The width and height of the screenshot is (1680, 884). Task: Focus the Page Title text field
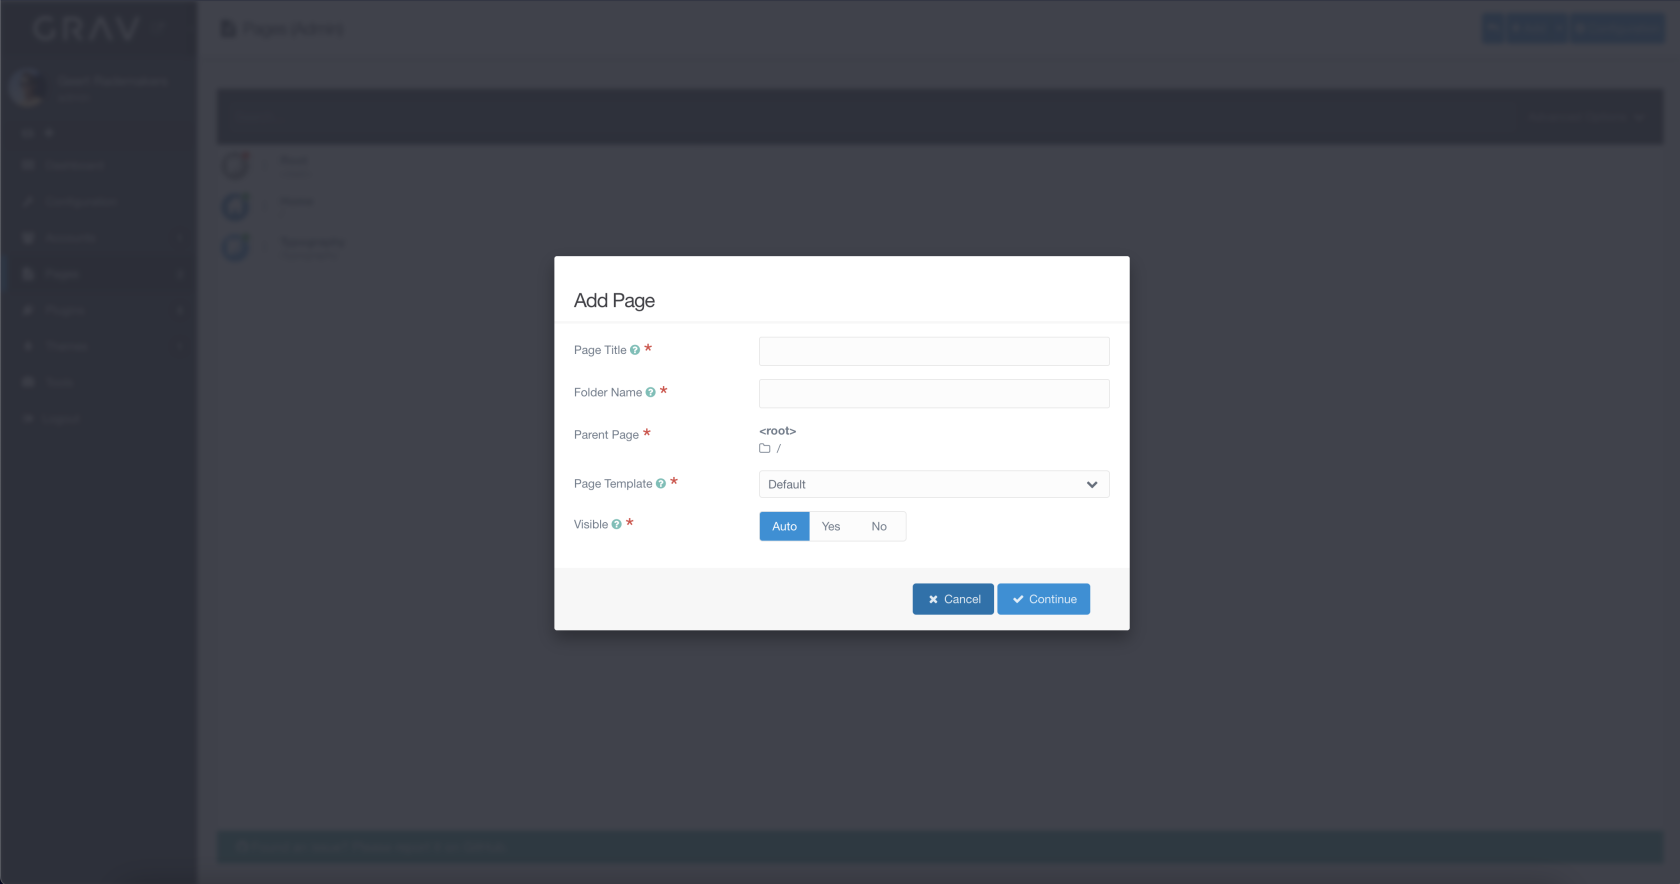point(934,351)
